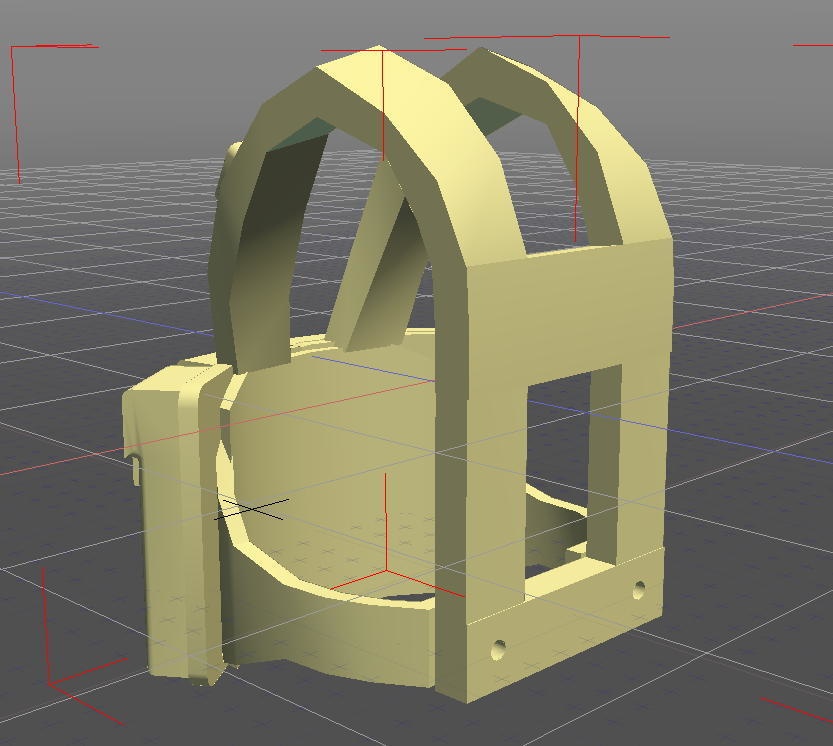Select the black crosshair marker on the model

(x=252, y=509)
